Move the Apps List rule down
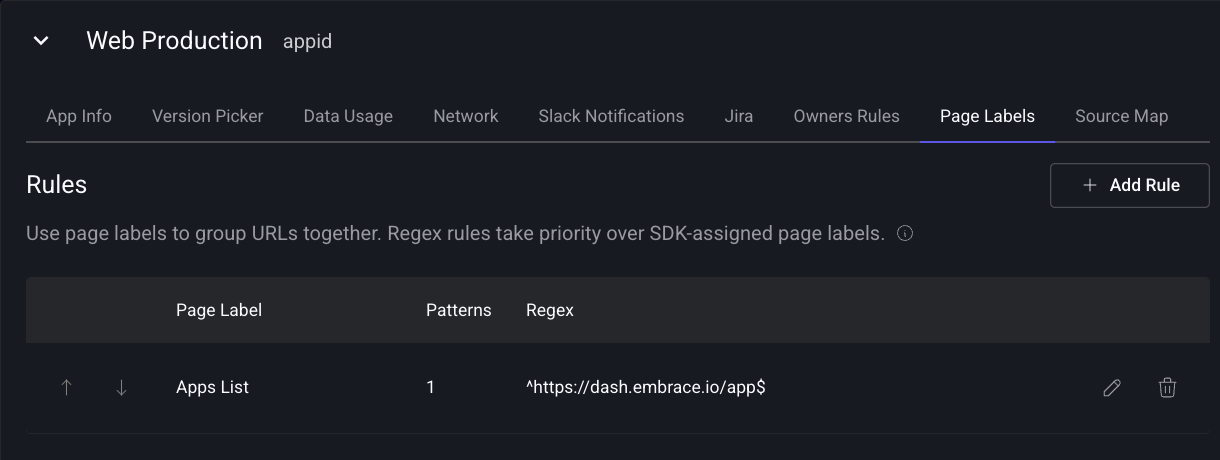This screenshot has width=1220, height=460. [x=121, y=387]
